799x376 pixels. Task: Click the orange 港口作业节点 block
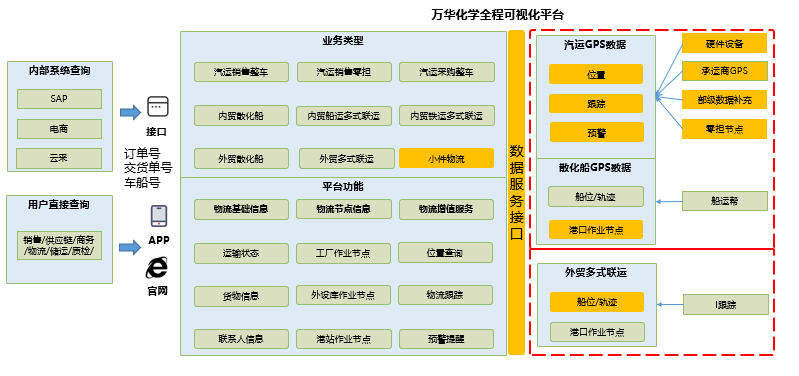(596, 230)
